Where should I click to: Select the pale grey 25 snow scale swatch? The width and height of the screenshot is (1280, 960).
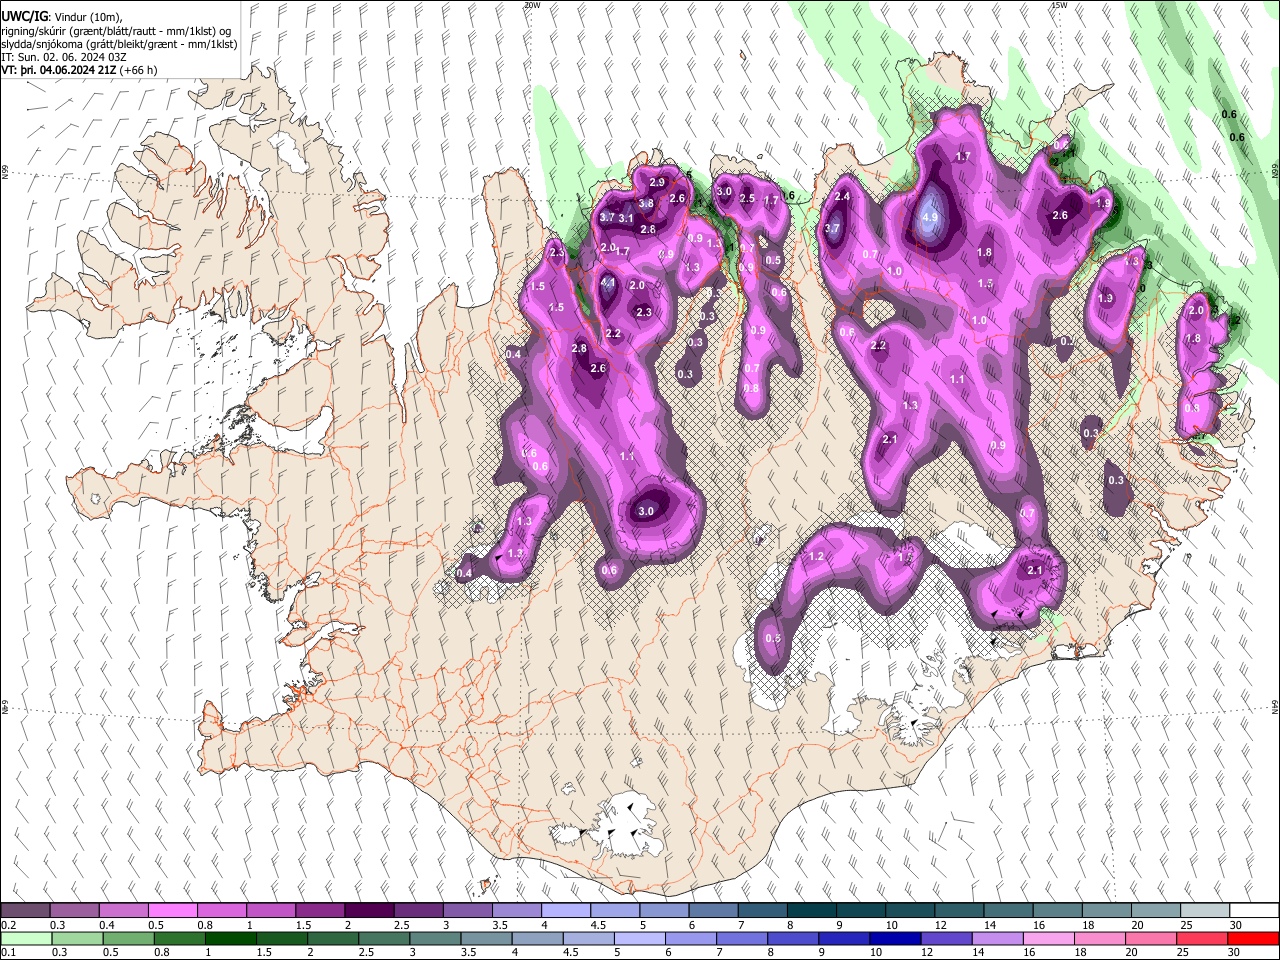click(x=1203, y=911)
